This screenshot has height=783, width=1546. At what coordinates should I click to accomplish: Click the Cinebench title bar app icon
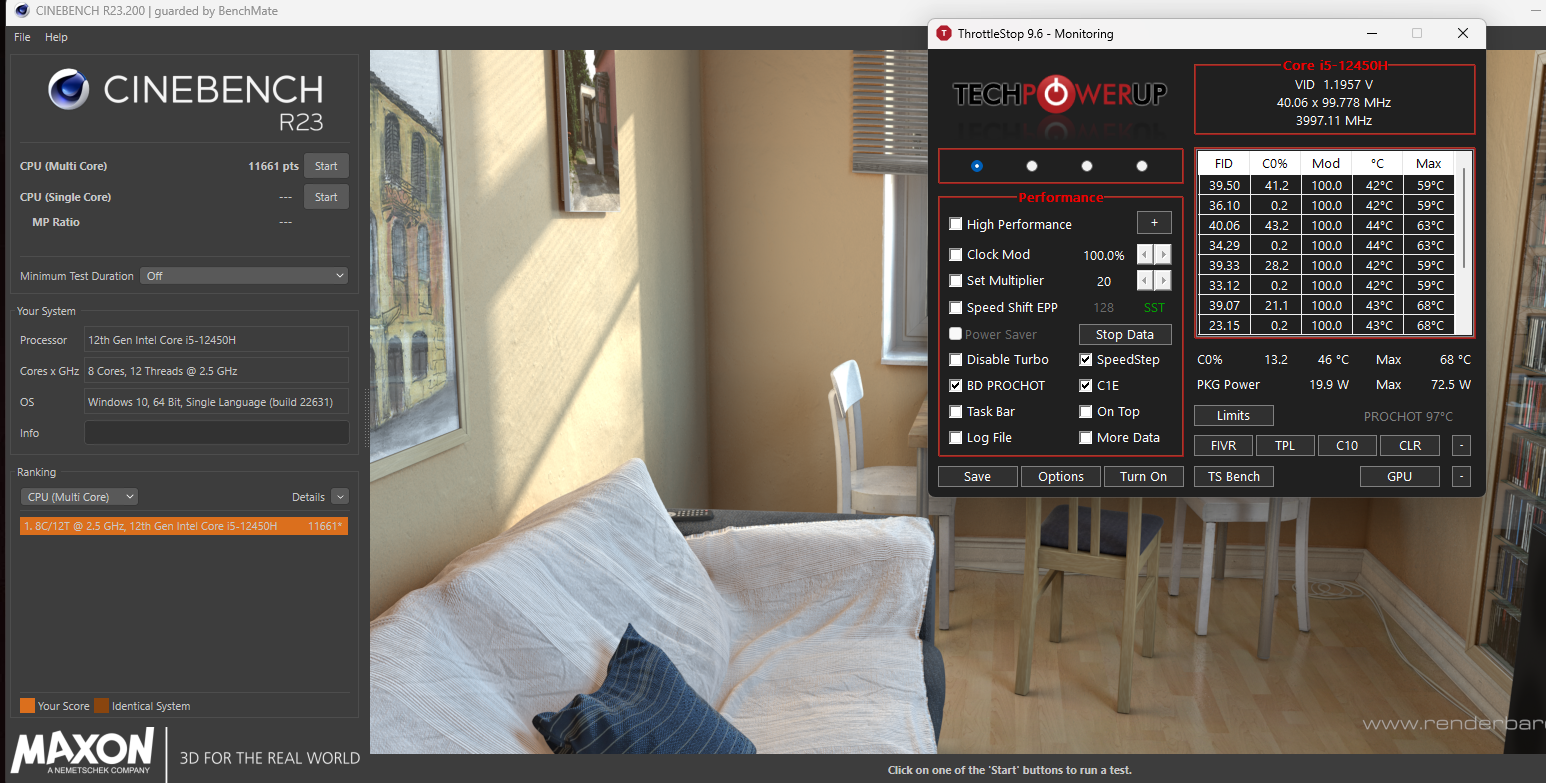click(x=21, y=11)
